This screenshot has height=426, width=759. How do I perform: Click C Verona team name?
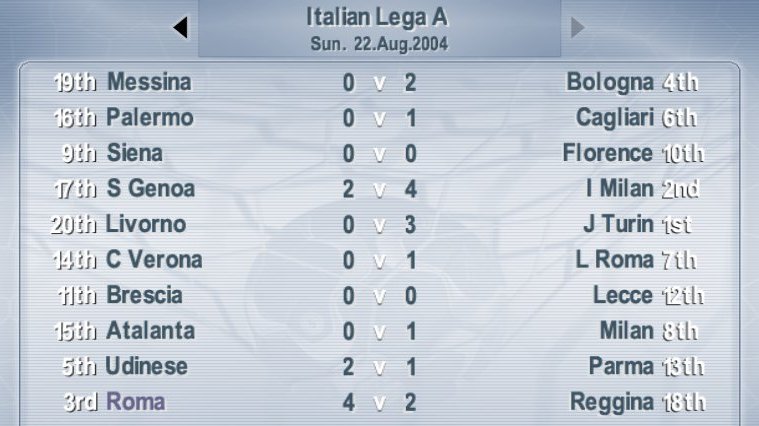(x=154, y=260)
